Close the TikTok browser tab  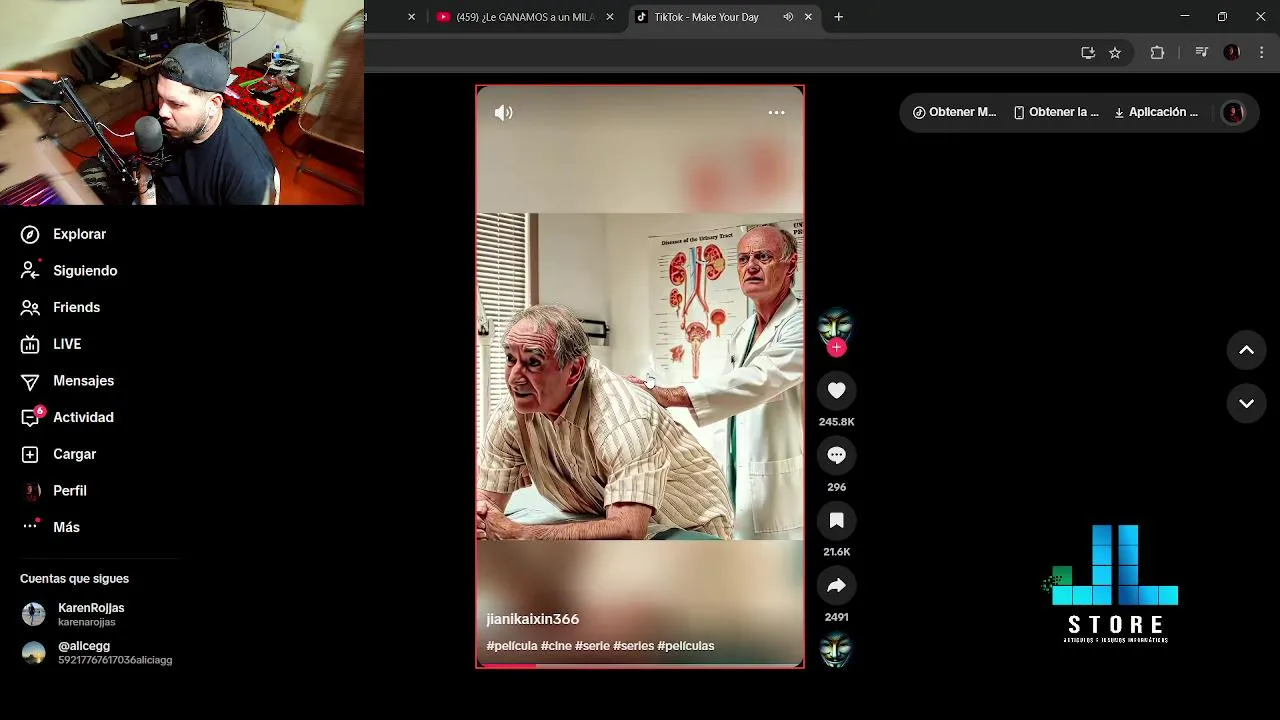[x=808, y=17]
